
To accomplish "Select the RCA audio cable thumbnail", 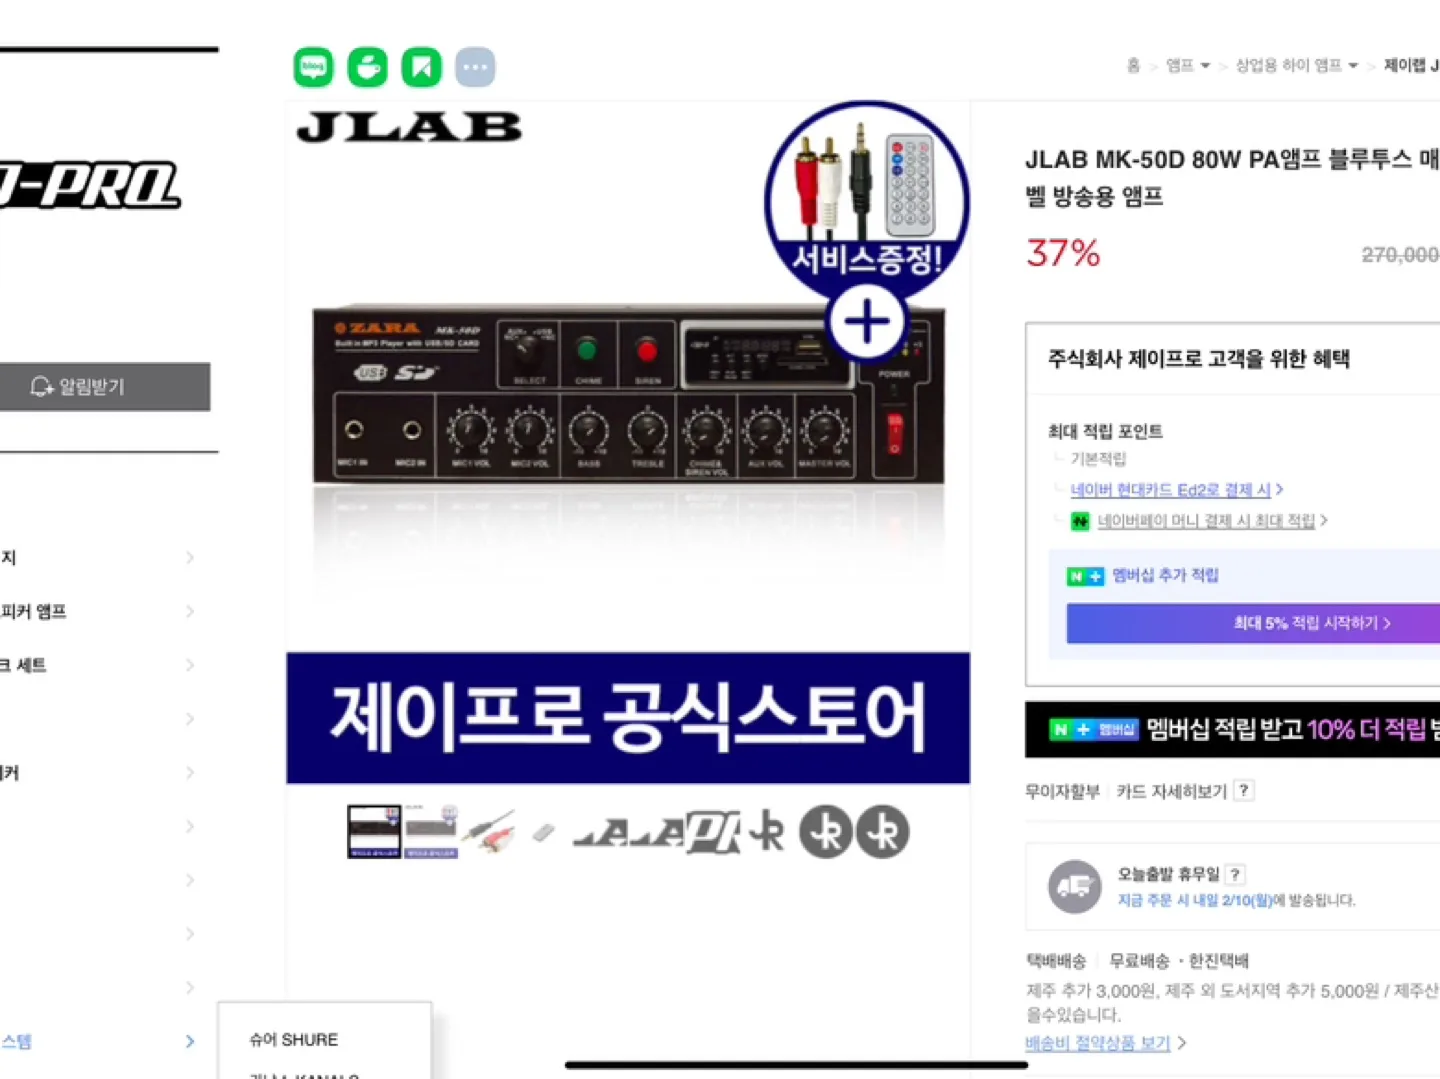I will [490, 832].
